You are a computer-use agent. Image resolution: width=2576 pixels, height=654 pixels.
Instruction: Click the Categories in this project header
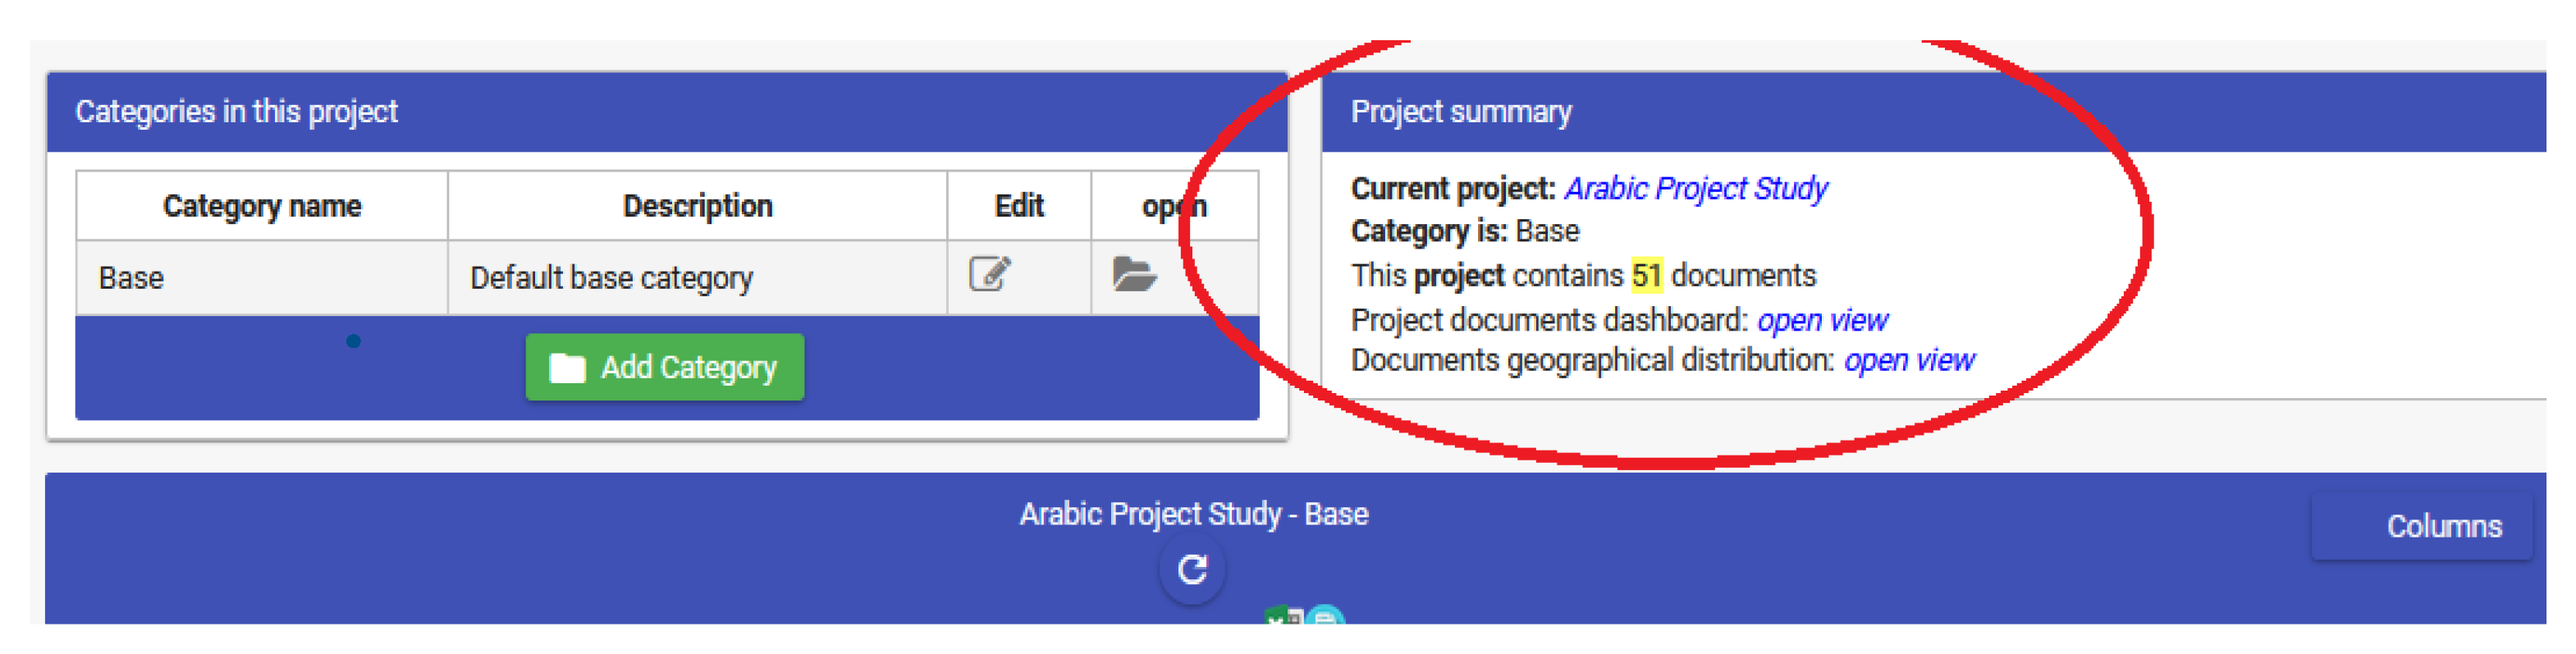(237, 112)
